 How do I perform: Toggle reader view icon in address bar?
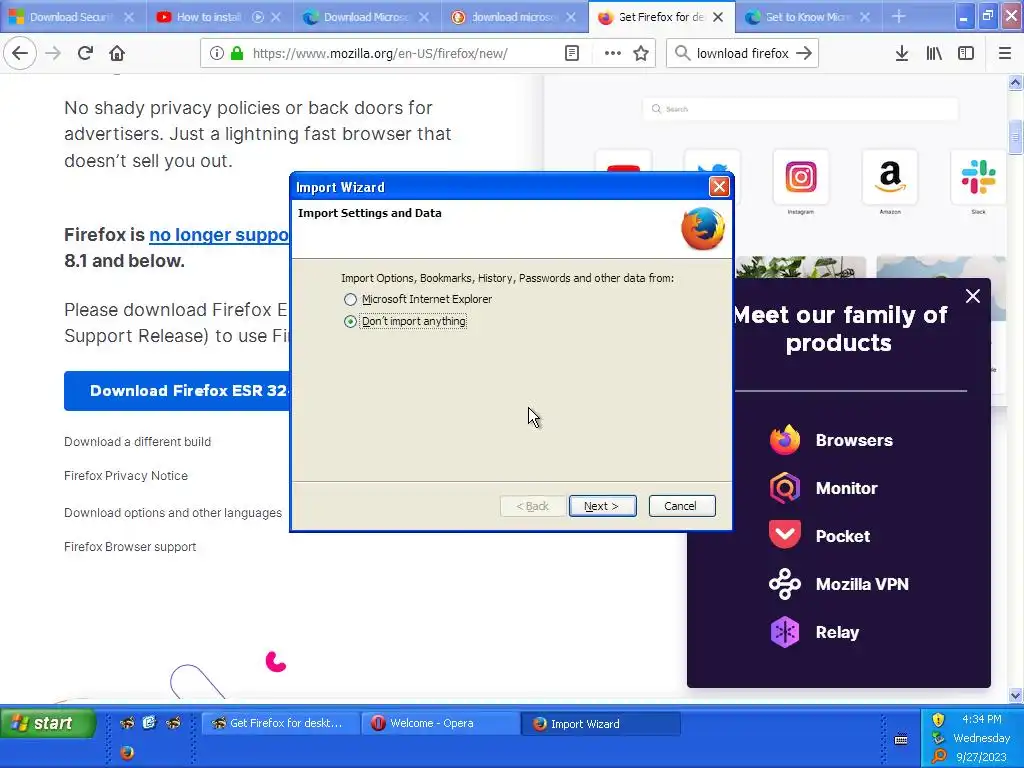(572, 53)
